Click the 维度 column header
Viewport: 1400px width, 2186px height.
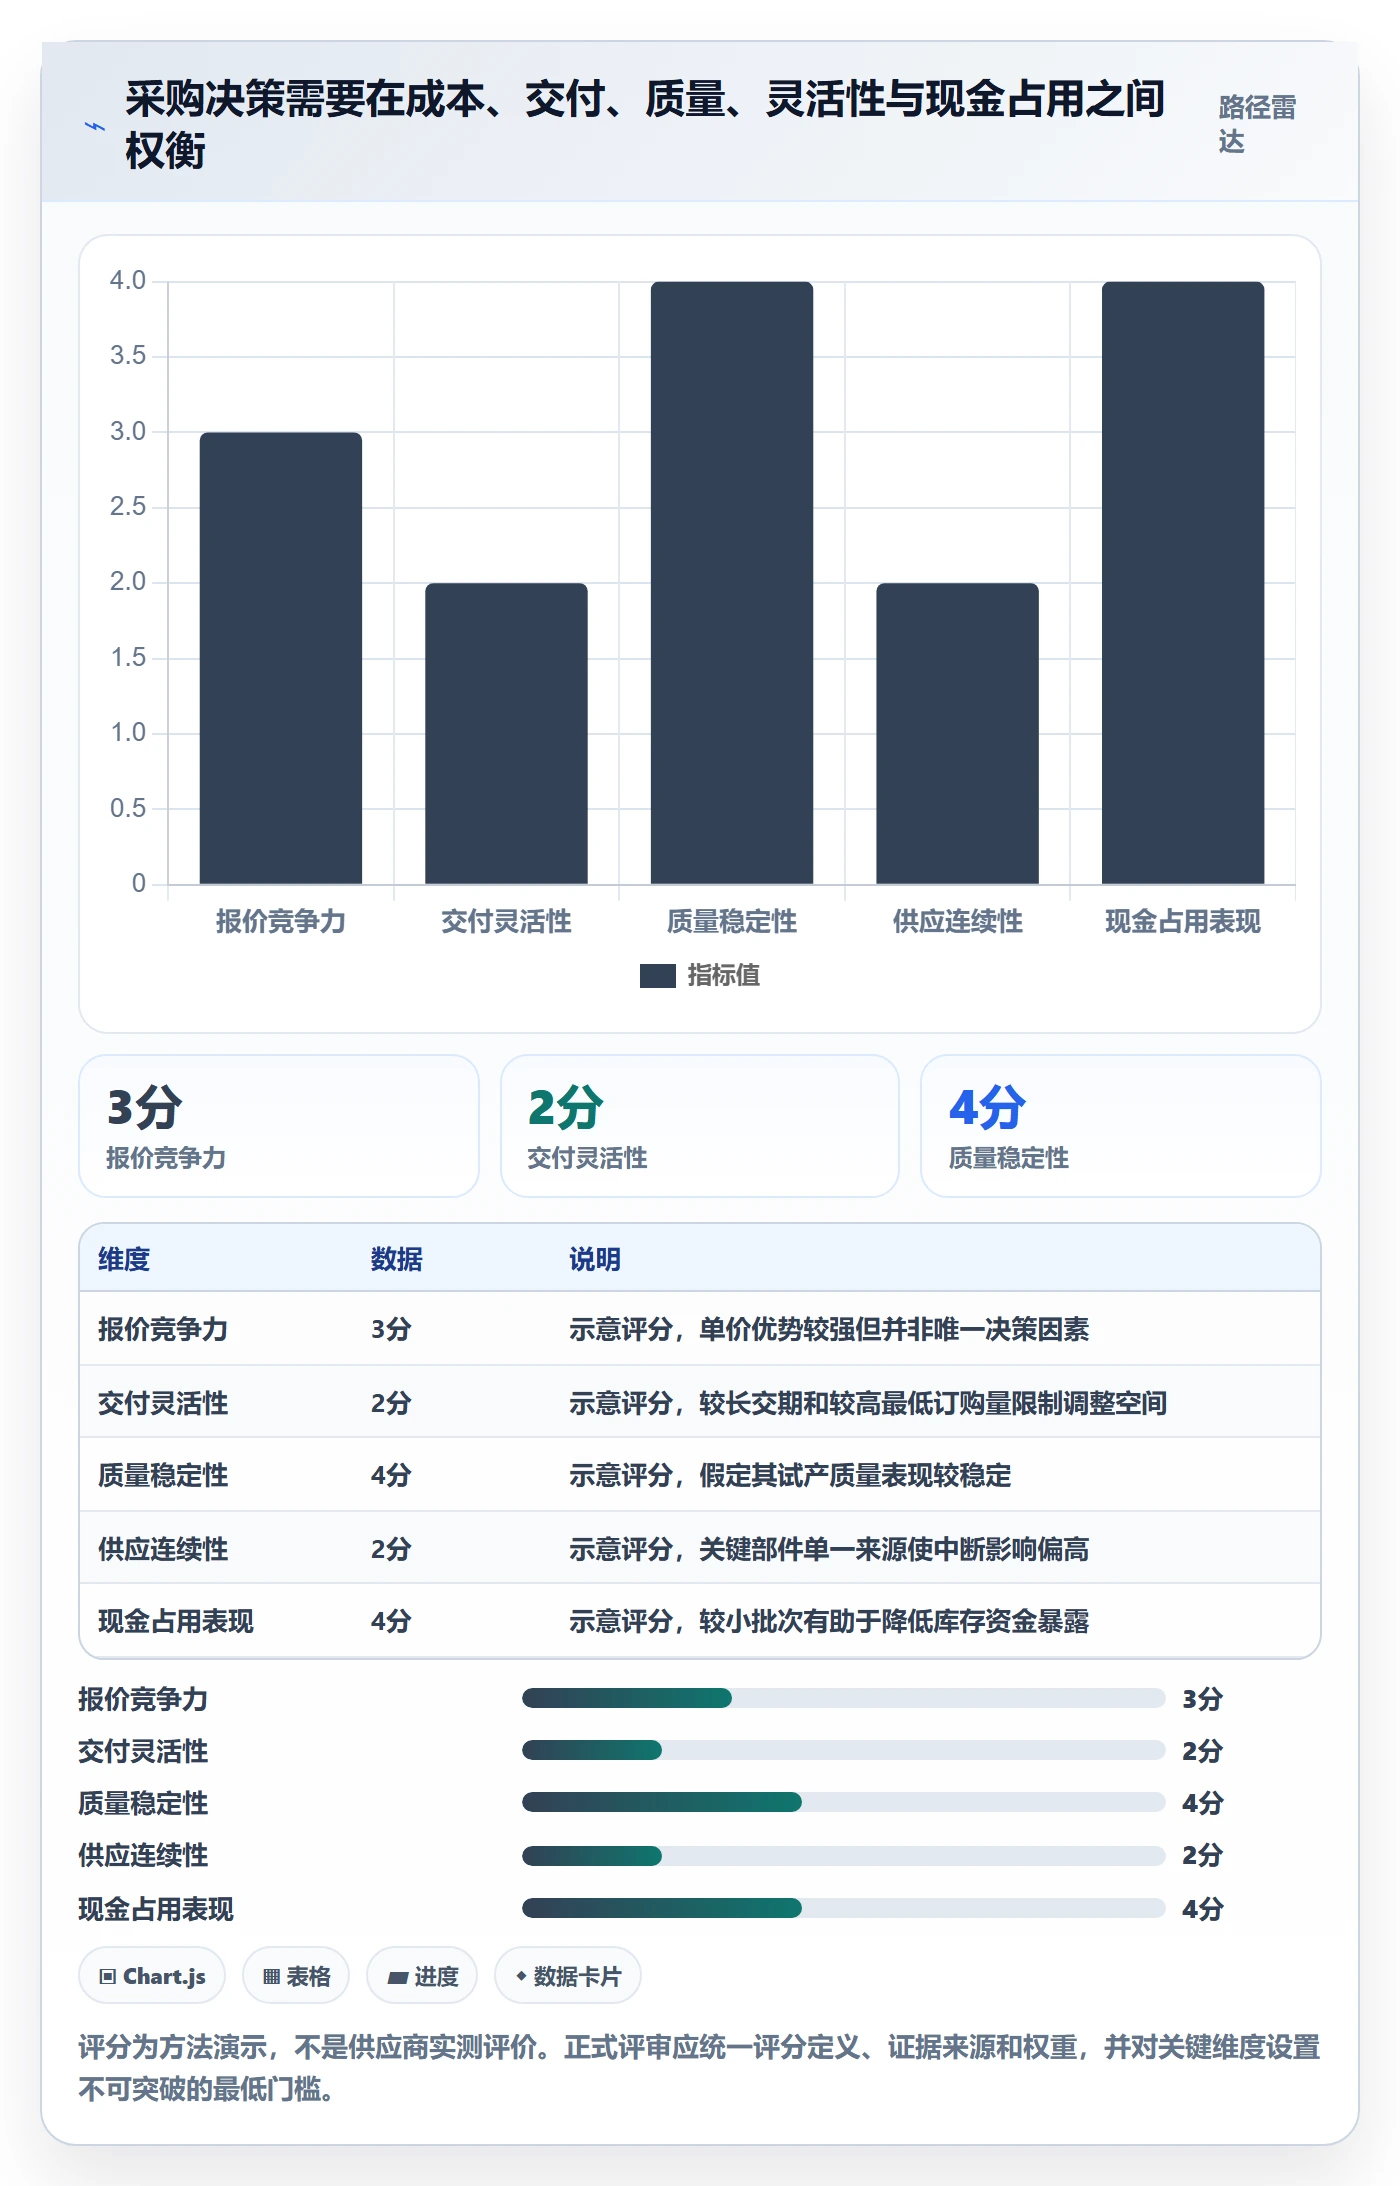124,1259
